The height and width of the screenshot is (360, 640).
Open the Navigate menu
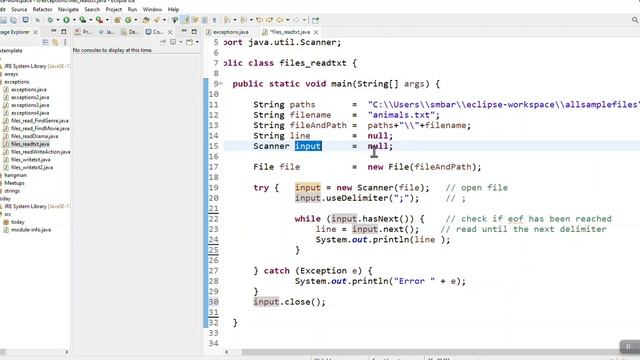[x=68, y=9]
